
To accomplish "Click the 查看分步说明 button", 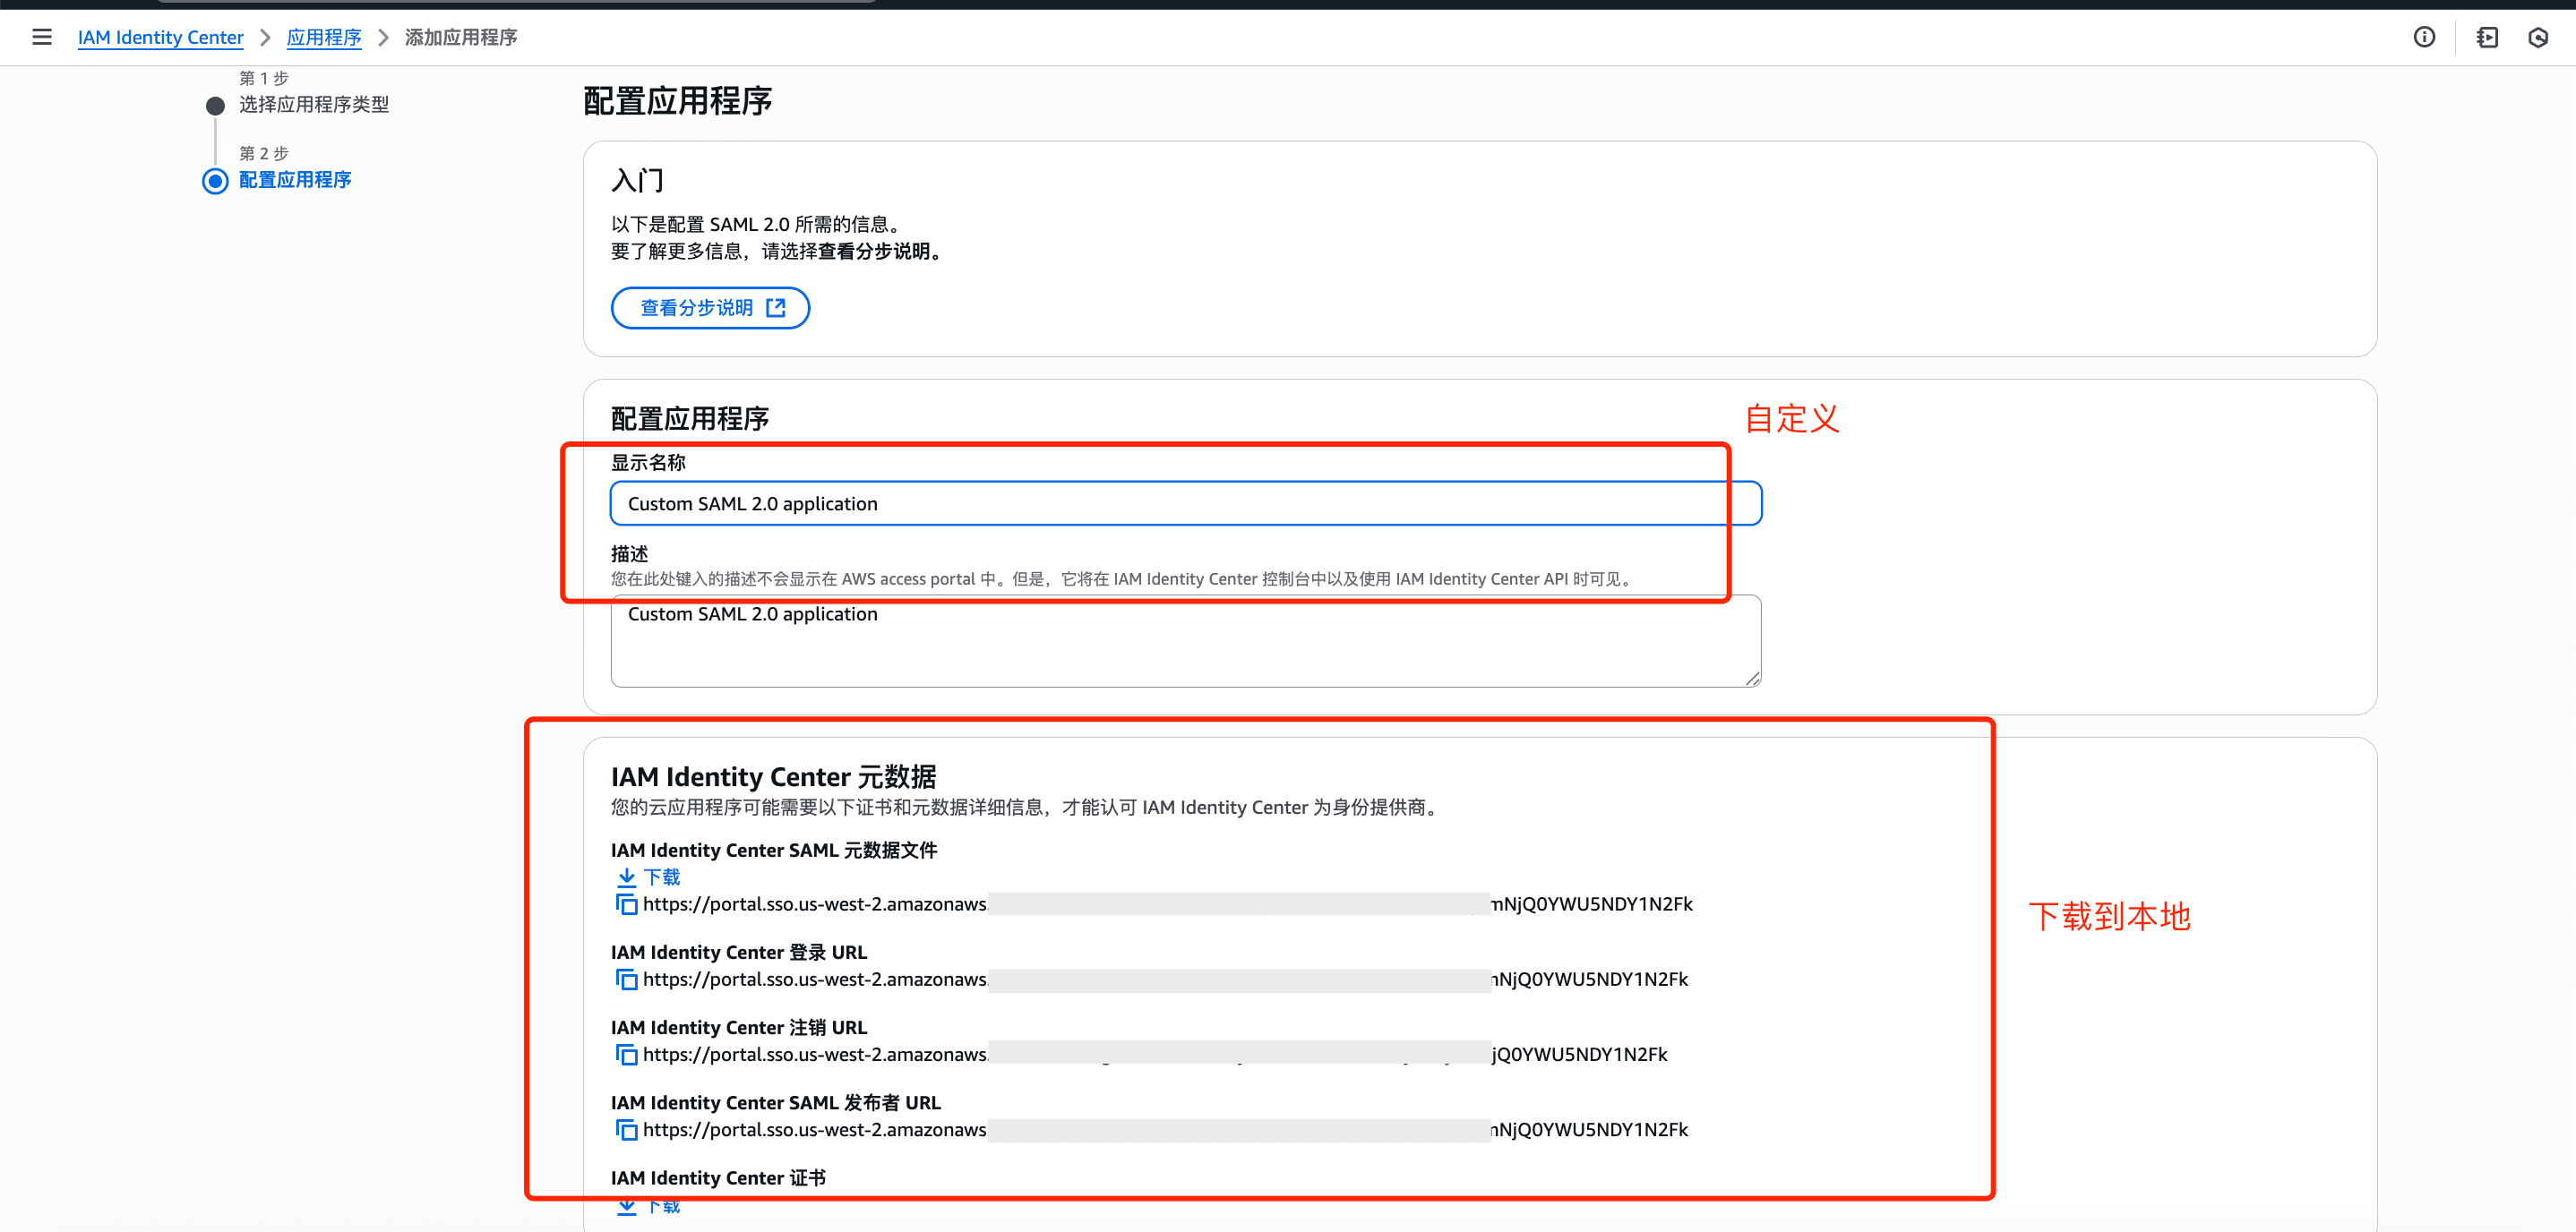I will [710, 307].
